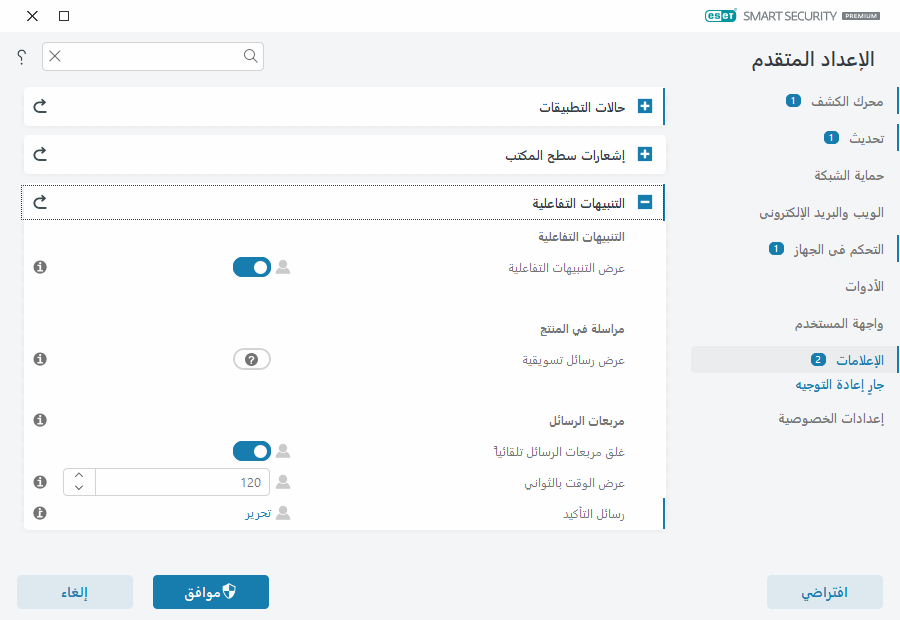Click the help question mark icon beside search

(21, 58)
